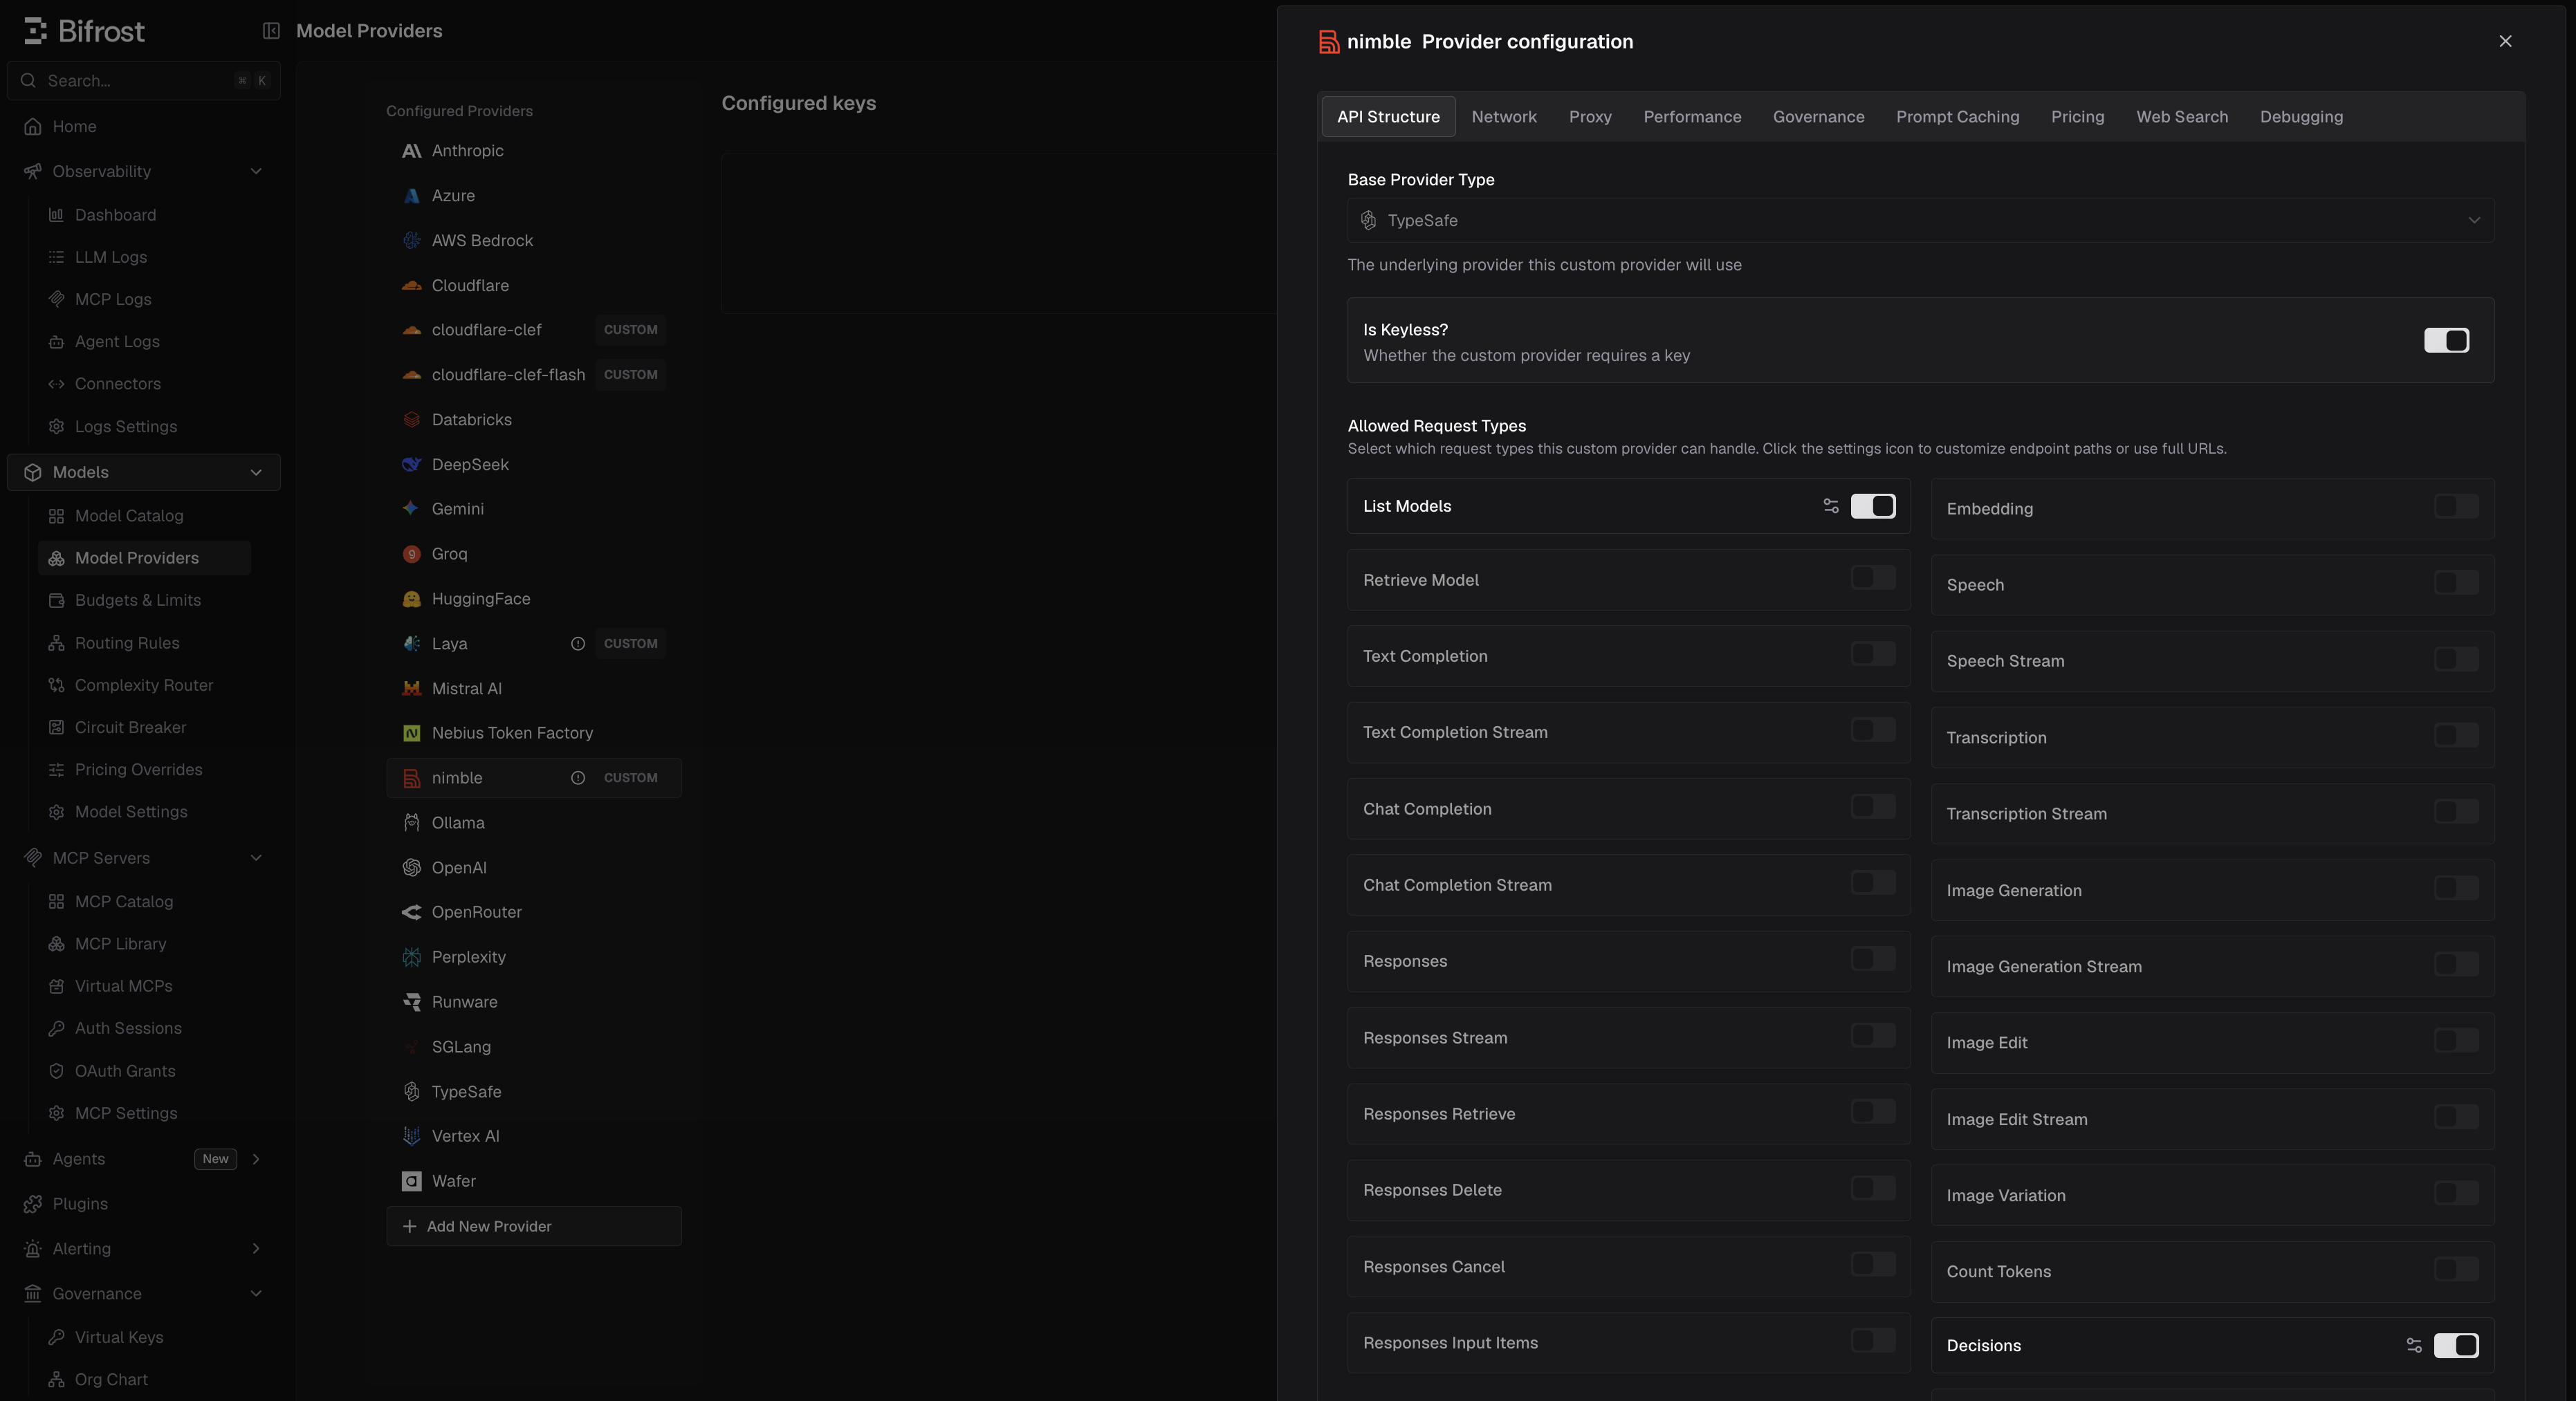Select the Anthropic provider icon

click(411, 151)
